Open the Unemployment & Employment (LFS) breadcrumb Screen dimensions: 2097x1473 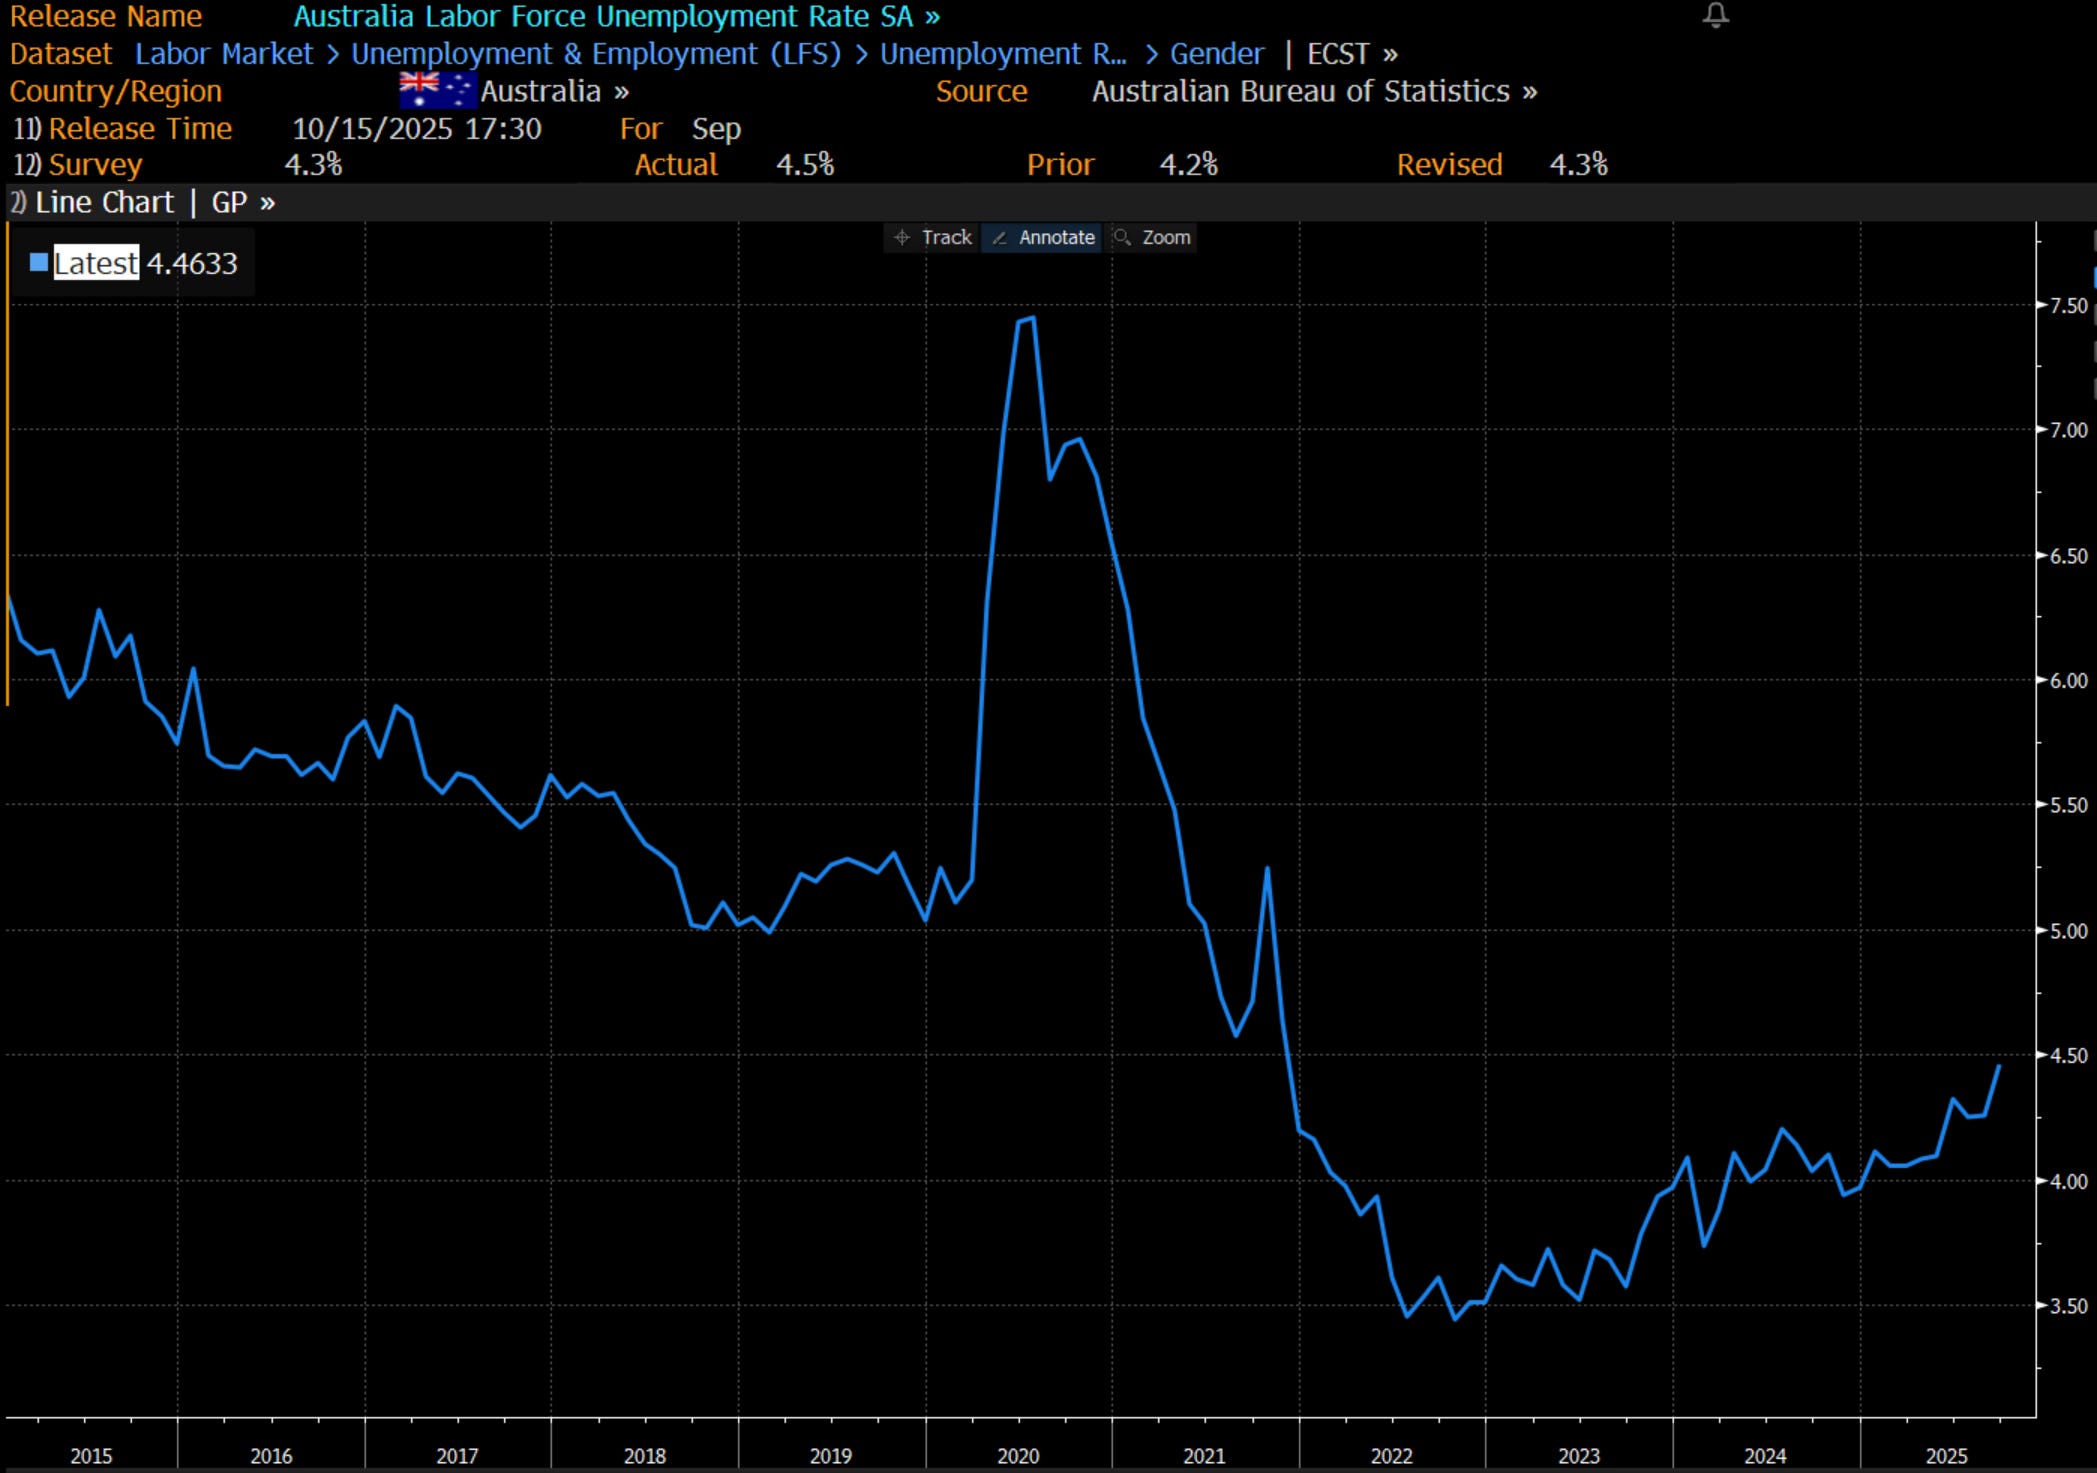pos(596,54)
